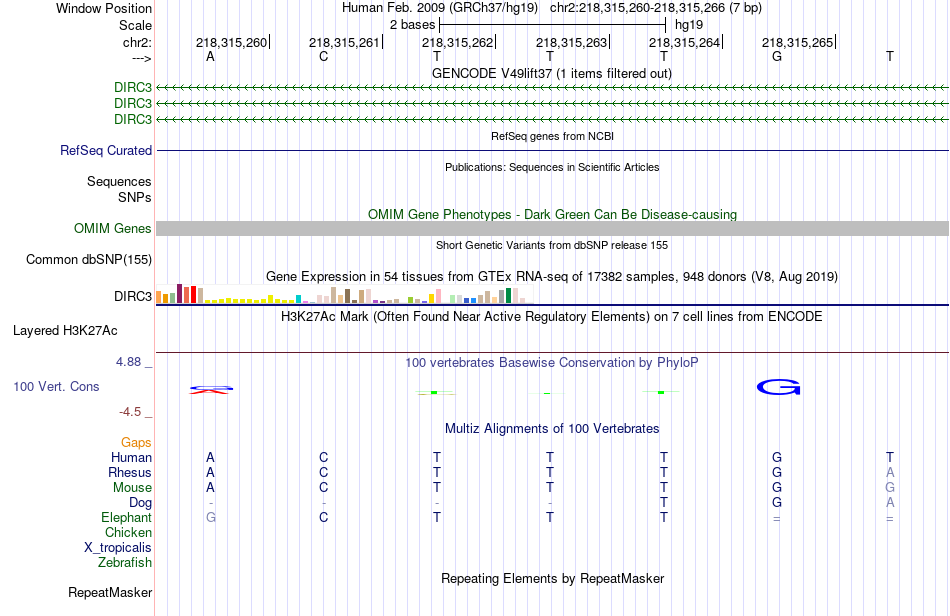Select the Scale track label
Viewport: 950px width, 616px height.
point(135,25)
